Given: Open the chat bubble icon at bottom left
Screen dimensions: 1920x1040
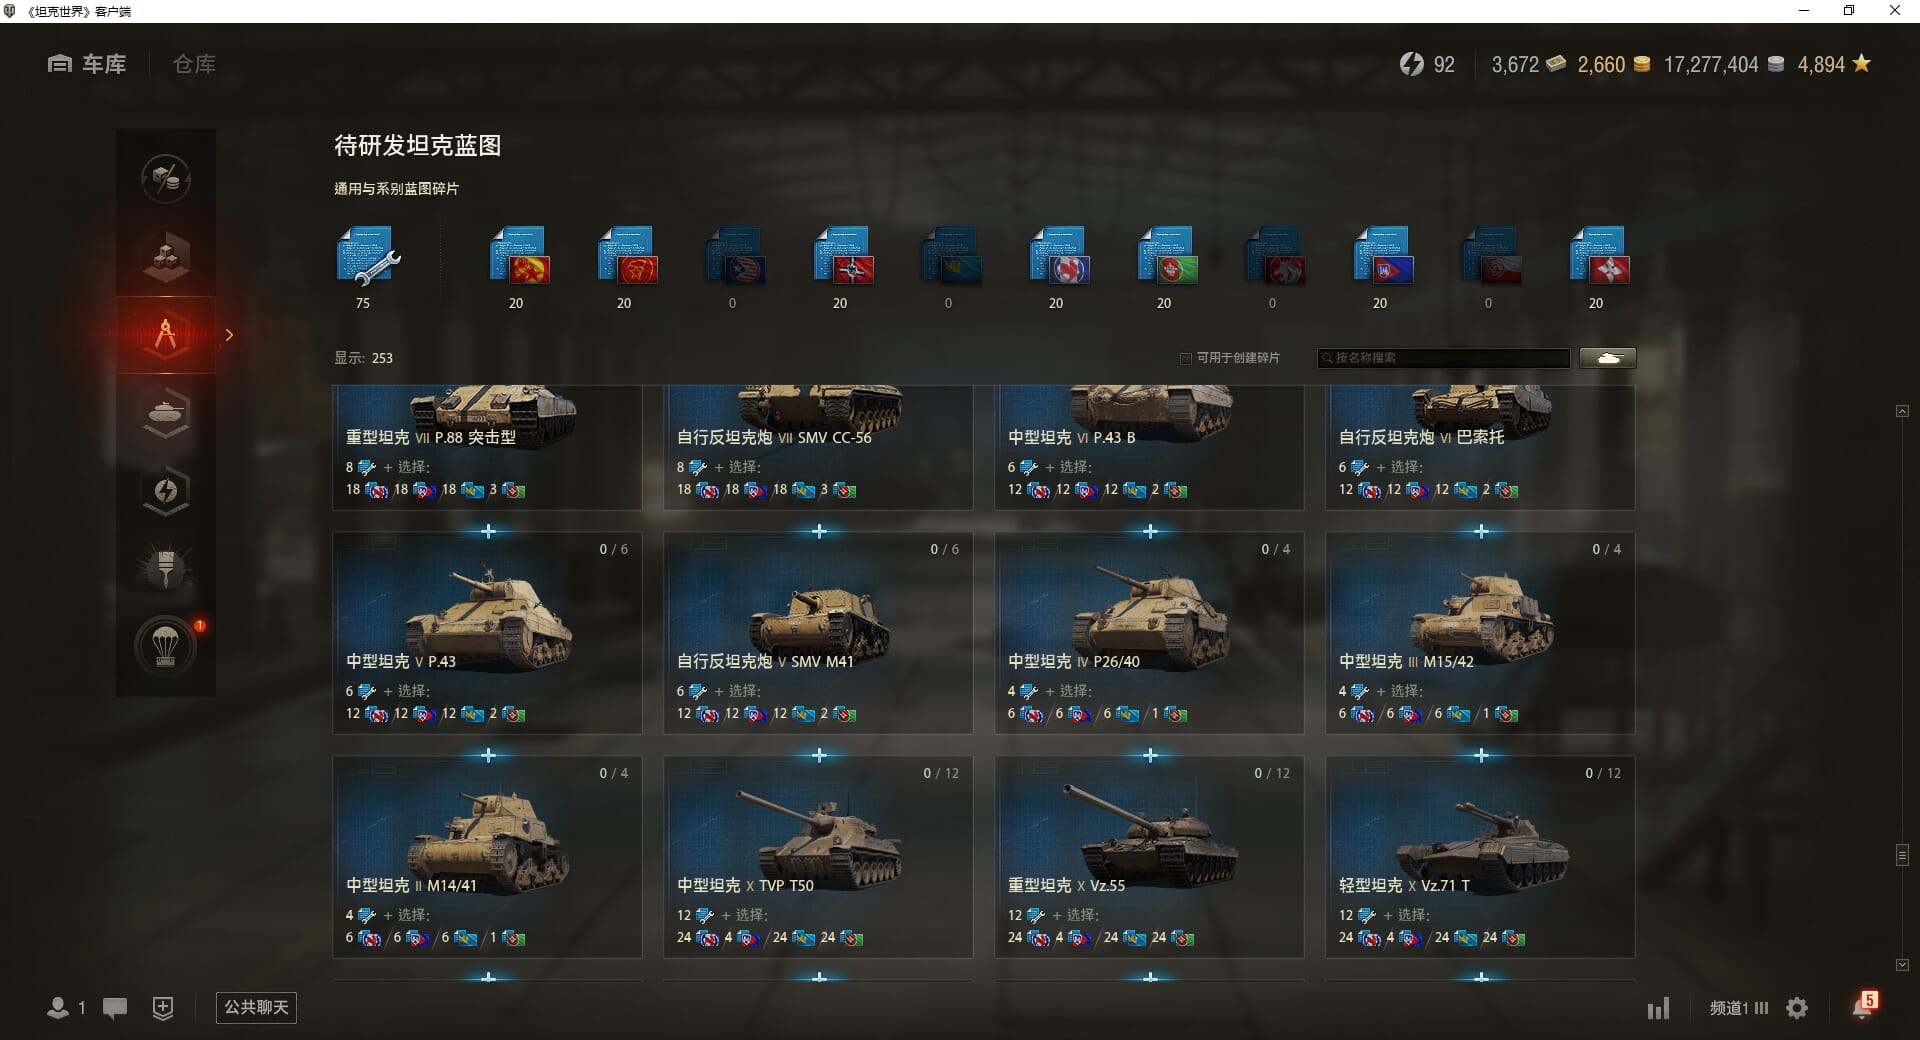Looking at the screenshot, I should tap(115, 1008).
